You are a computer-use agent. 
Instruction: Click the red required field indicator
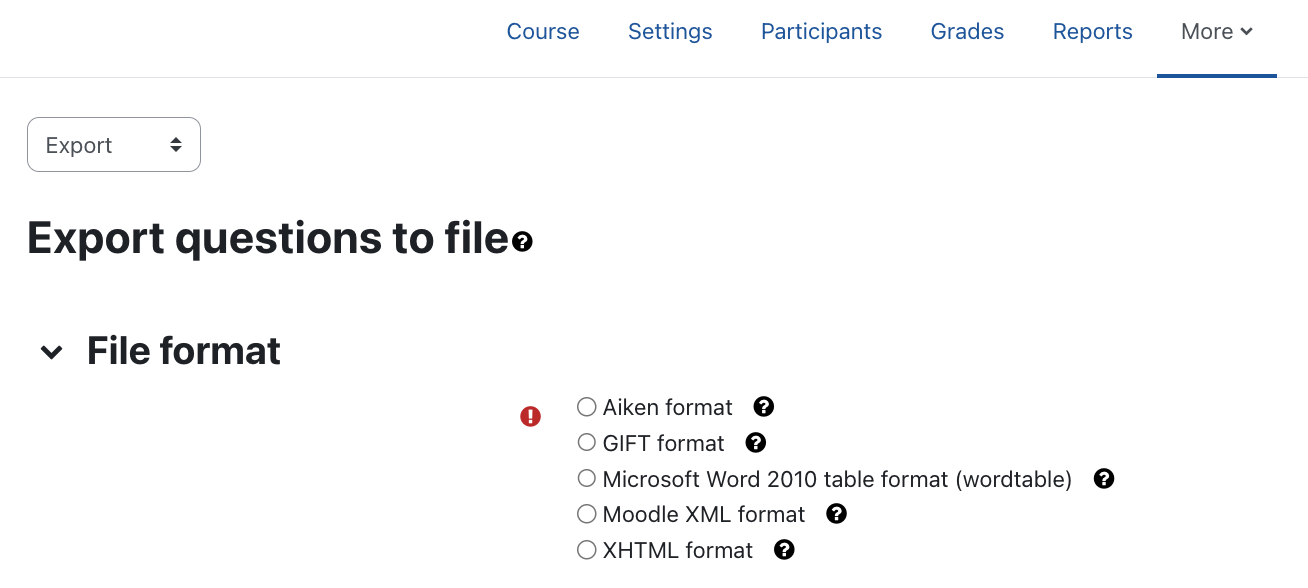tap(530, 416)
